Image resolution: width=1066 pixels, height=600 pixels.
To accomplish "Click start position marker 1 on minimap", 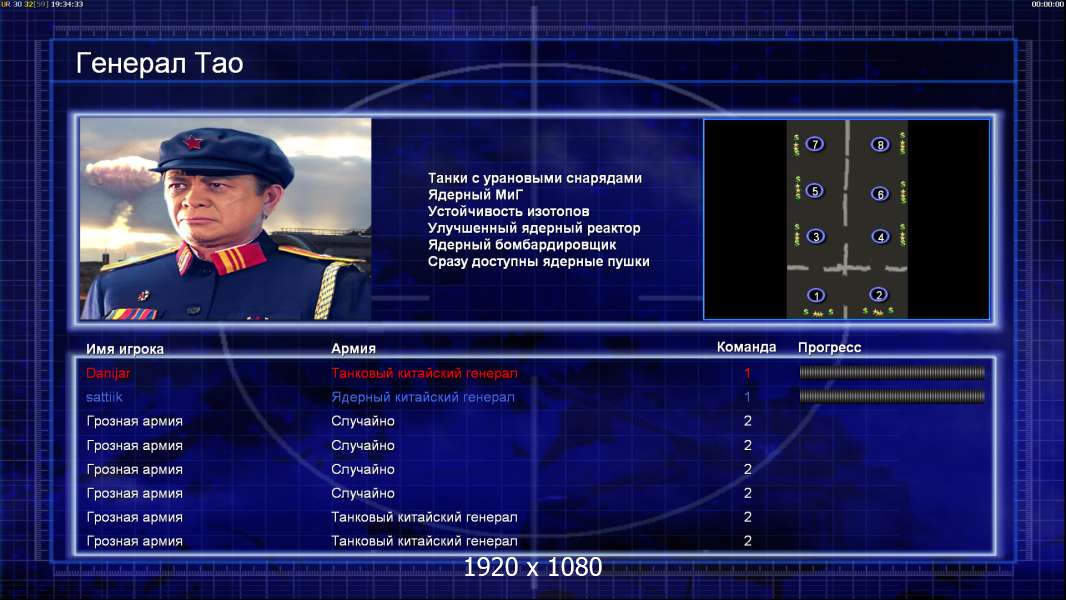I will click(x=816, y=296).
